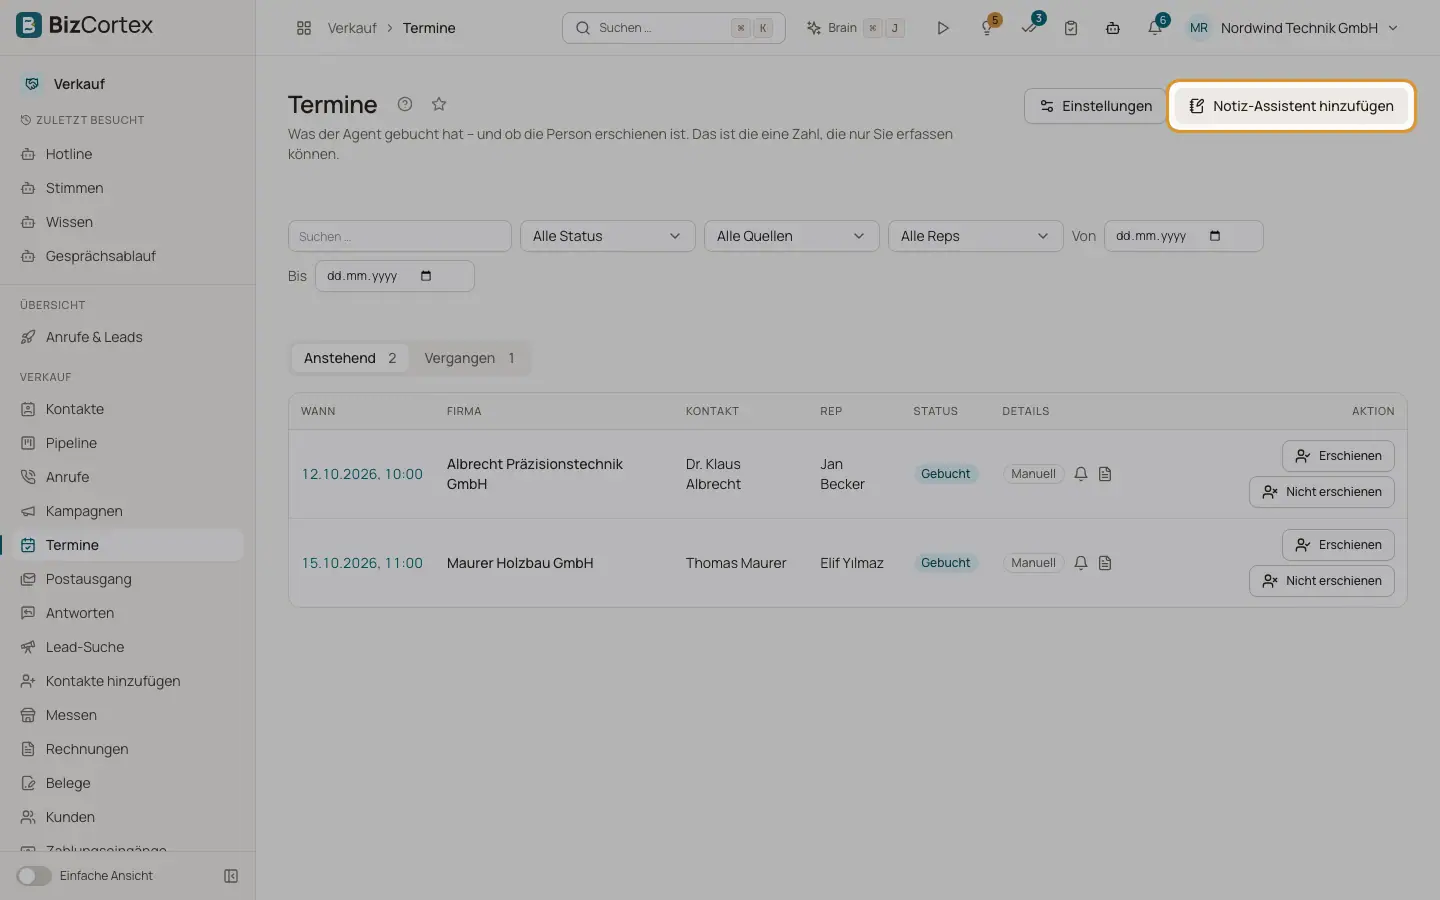Click the Suchen field above the appointments table
Viewport: 1440px width, 900px height.
point(400,236)
